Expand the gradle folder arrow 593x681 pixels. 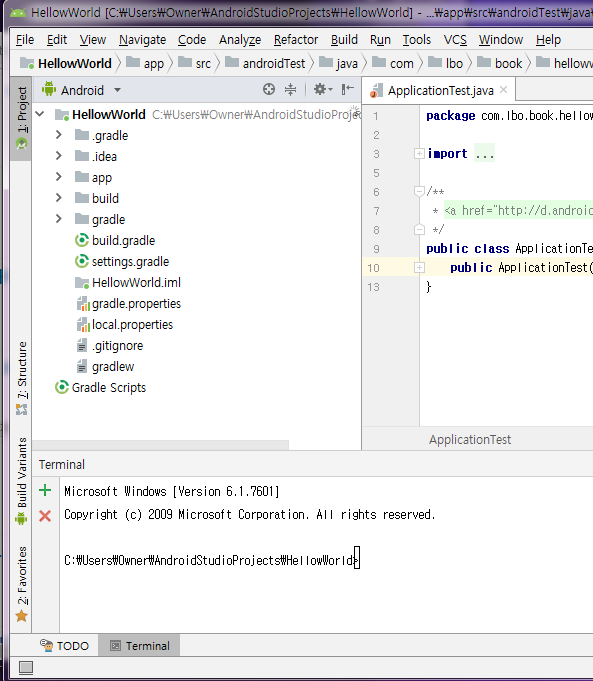click(x=59, y=218)
